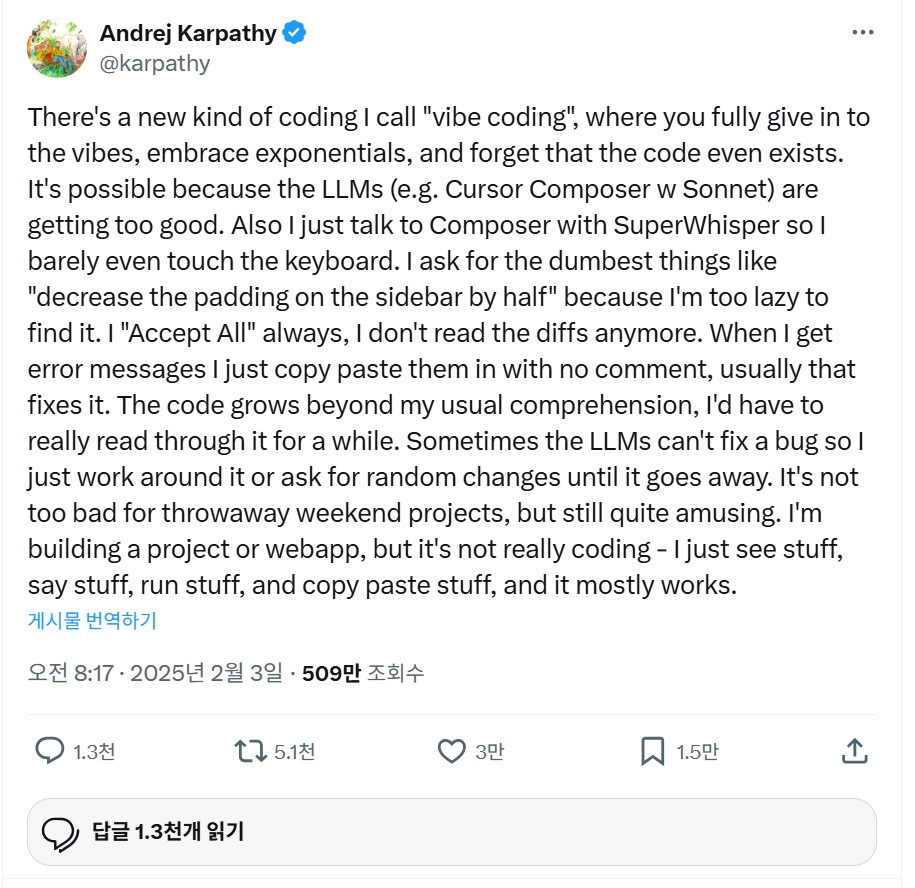Image resolution: width=915 pixels, height=888 pixels.
Task: Toggle the heart like icon
Action: 452,751
